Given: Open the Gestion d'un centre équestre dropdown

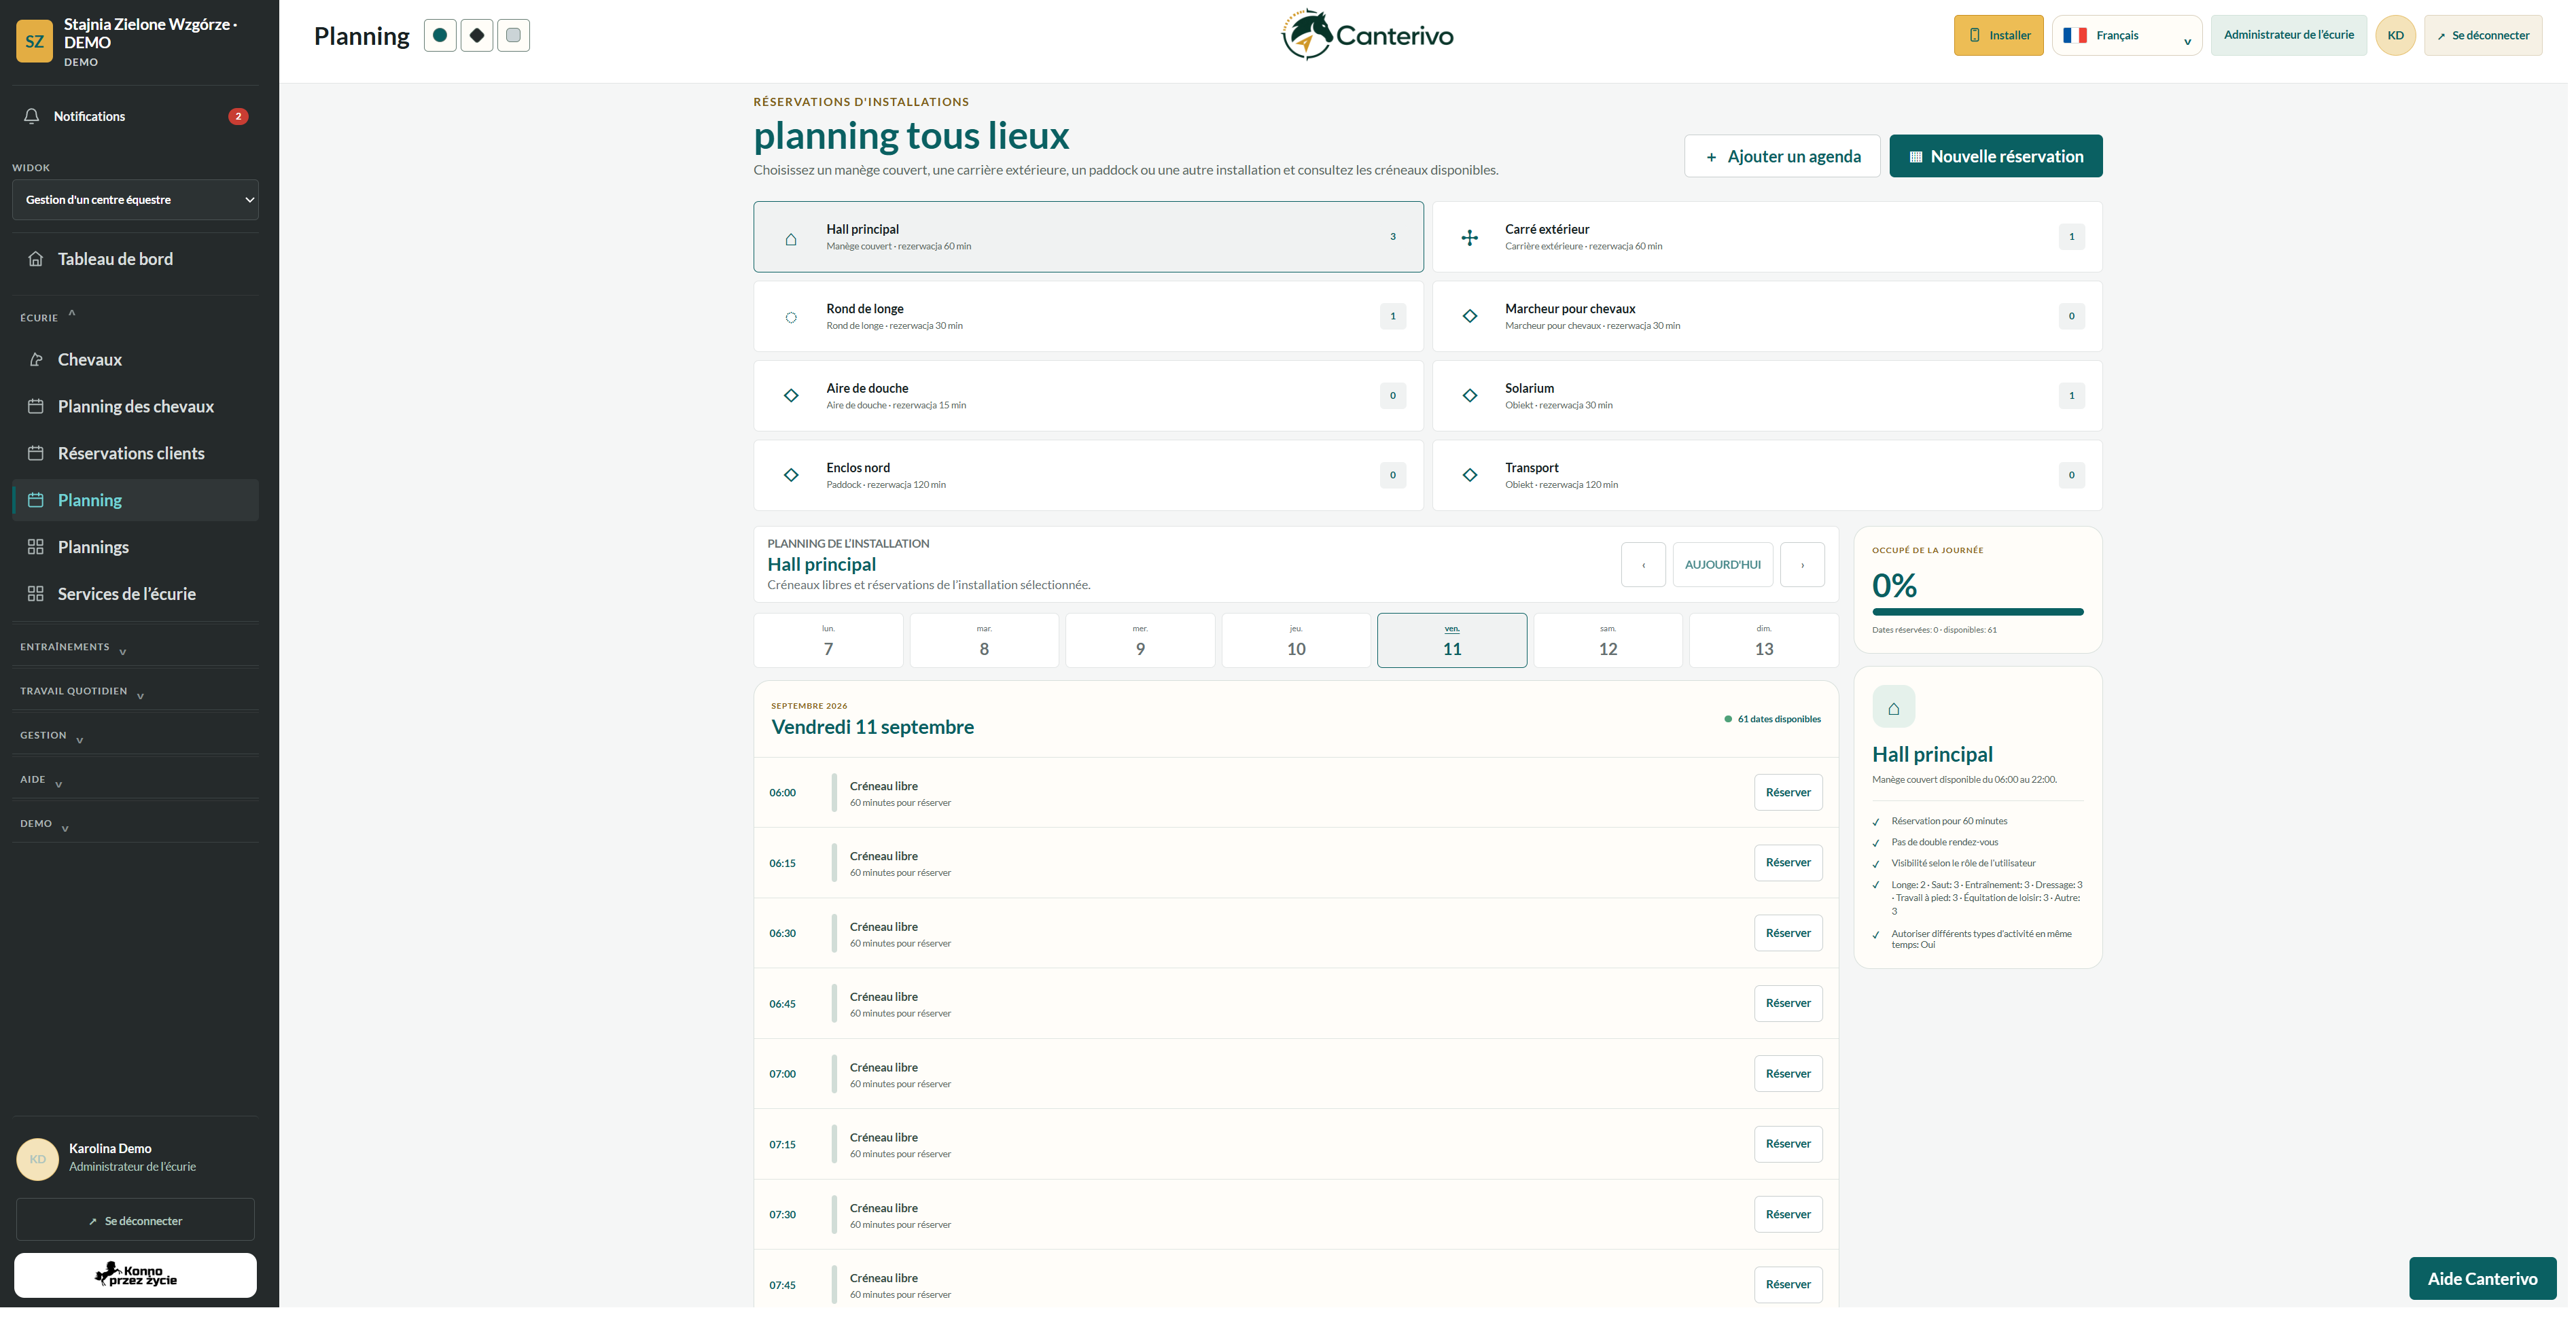Looking at the screenshot, I should (x=136, y=200).
